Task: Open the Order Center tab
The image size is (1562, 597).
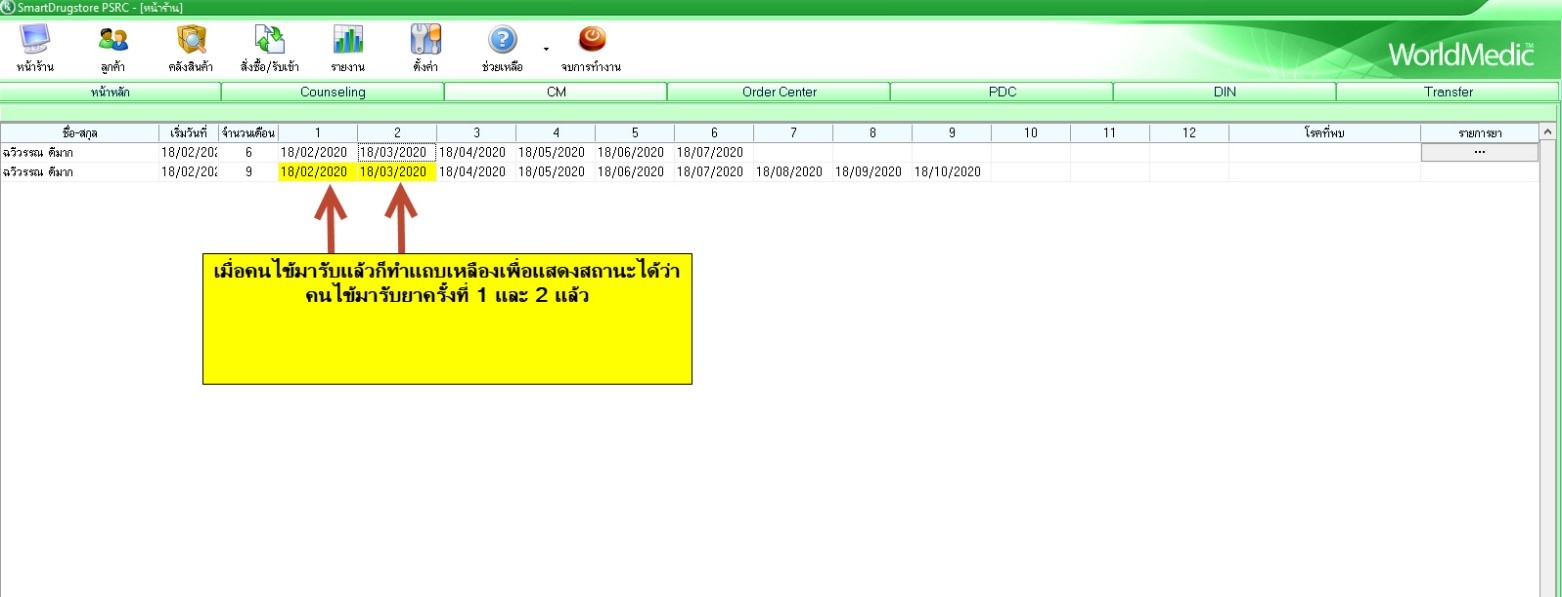Action: click(x=779, y=92)
